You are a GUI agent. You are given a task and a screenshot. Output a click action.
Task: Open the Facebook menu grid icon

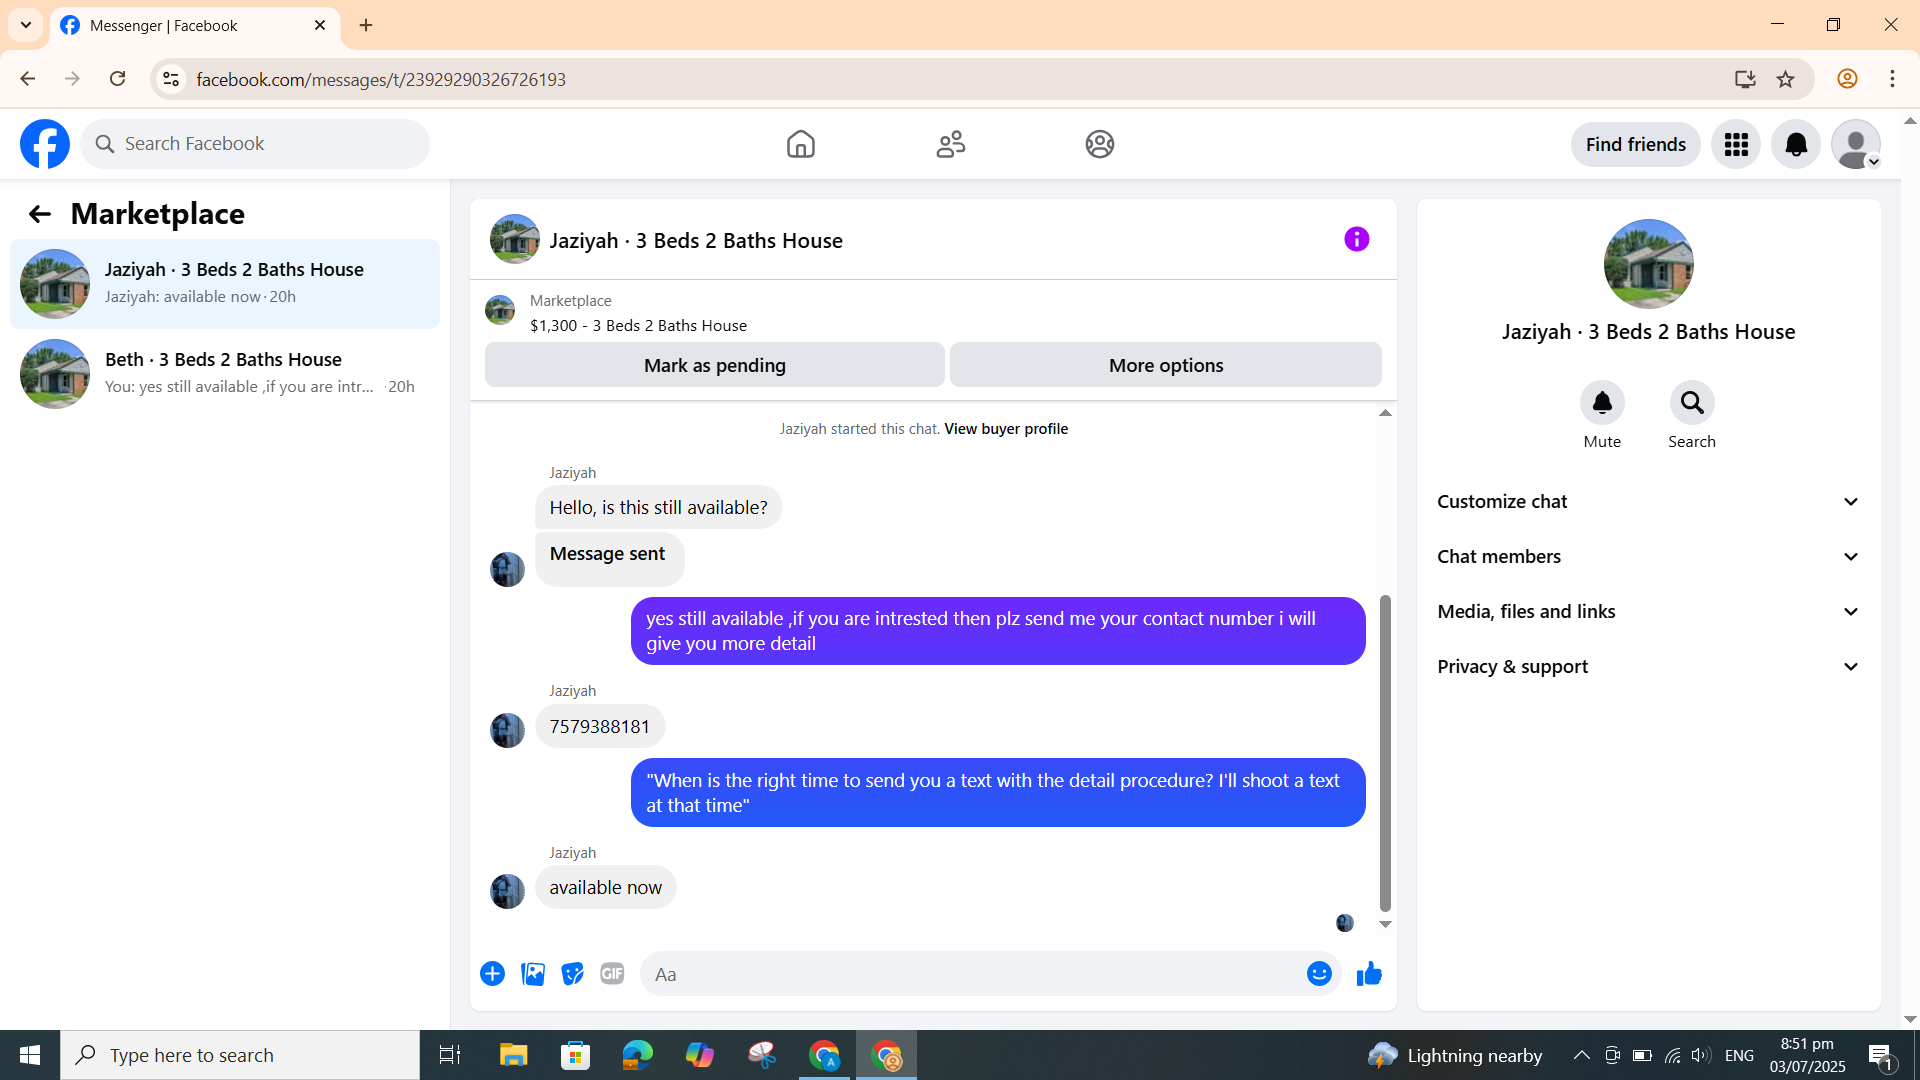[x=1736, y=145]
